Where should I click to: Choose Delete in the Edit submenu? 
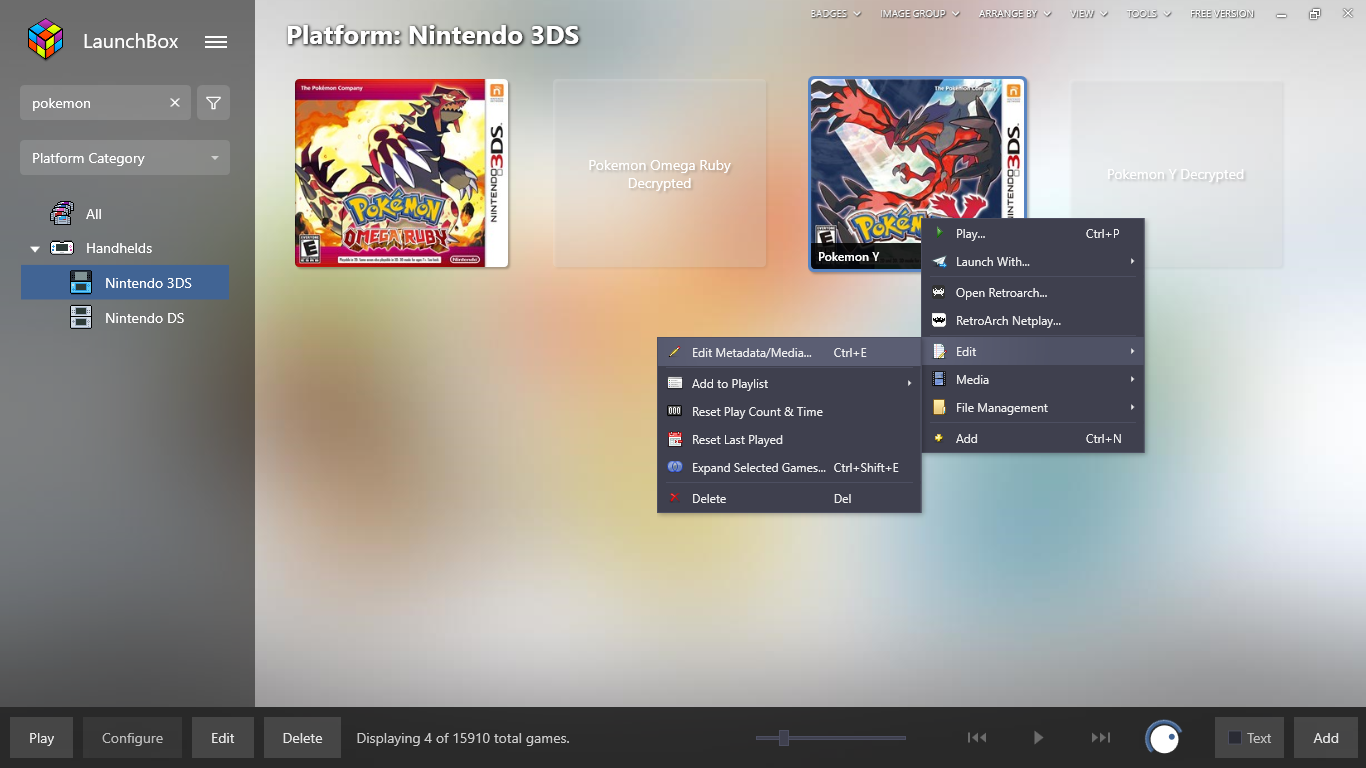coord(789,498)
